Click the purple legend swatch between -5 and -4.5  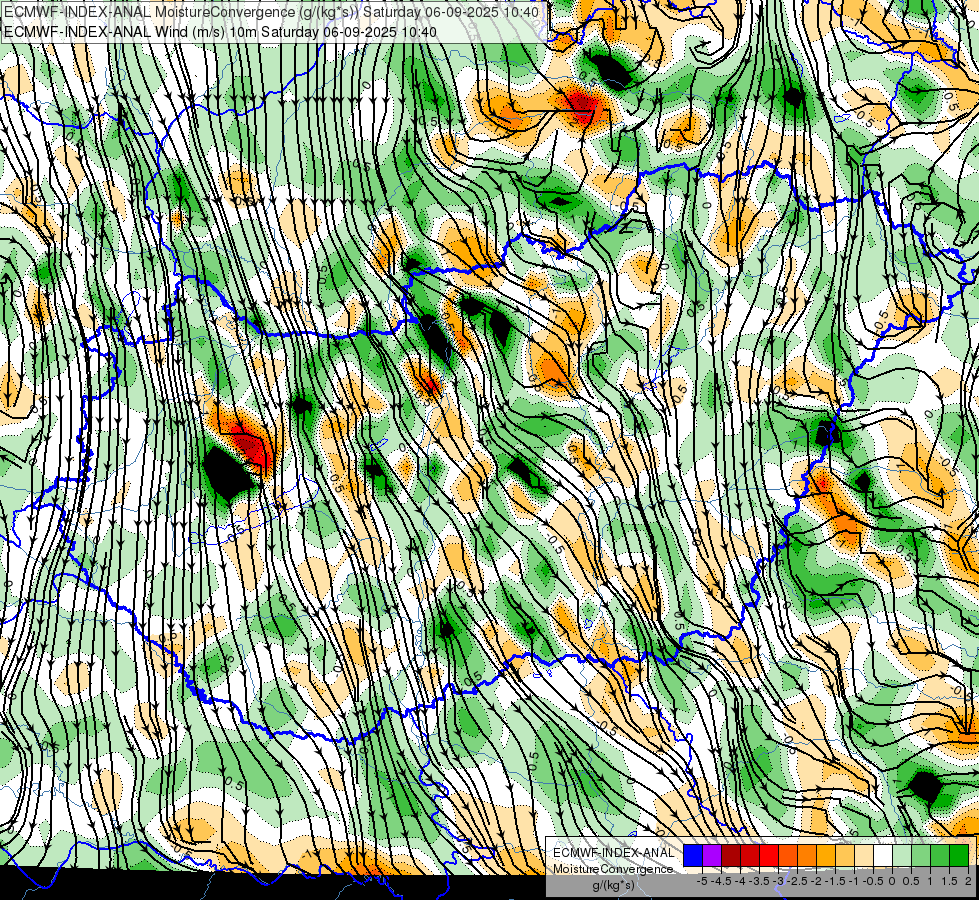[x=712, y=855]
